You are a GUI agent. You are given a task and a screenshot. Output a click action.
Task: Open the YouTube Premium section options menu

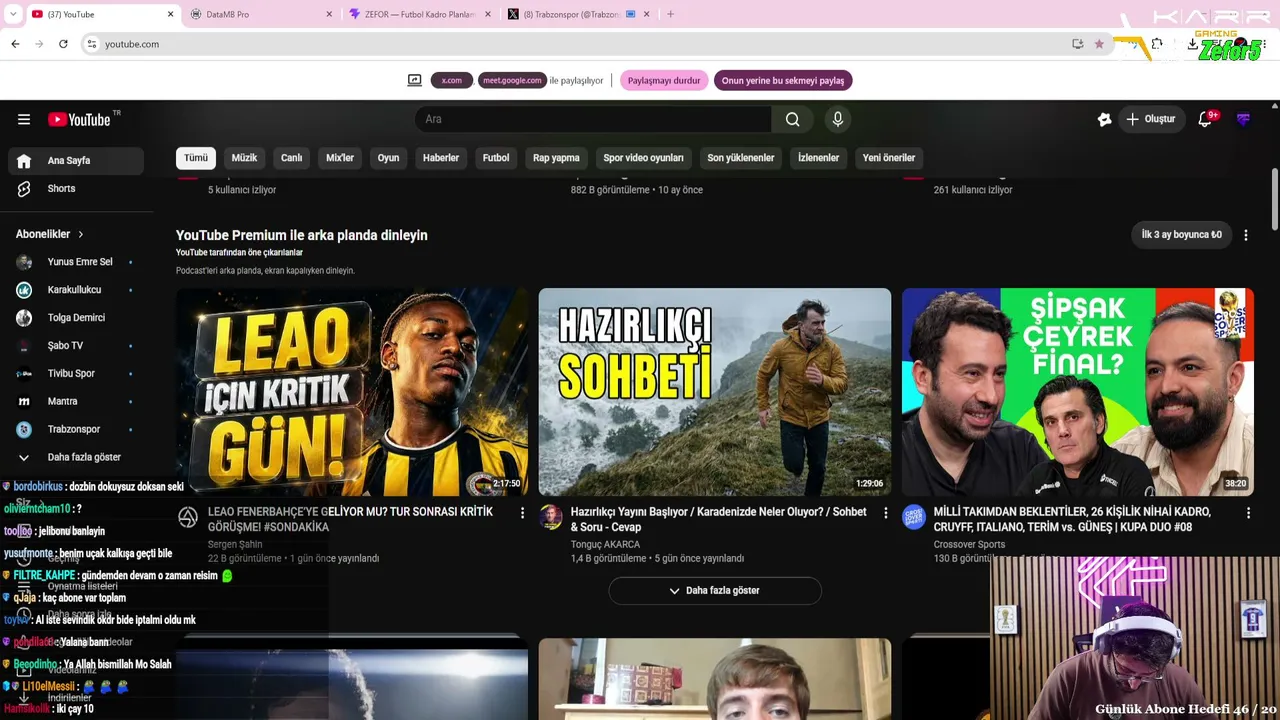(x=1246, y=236)
